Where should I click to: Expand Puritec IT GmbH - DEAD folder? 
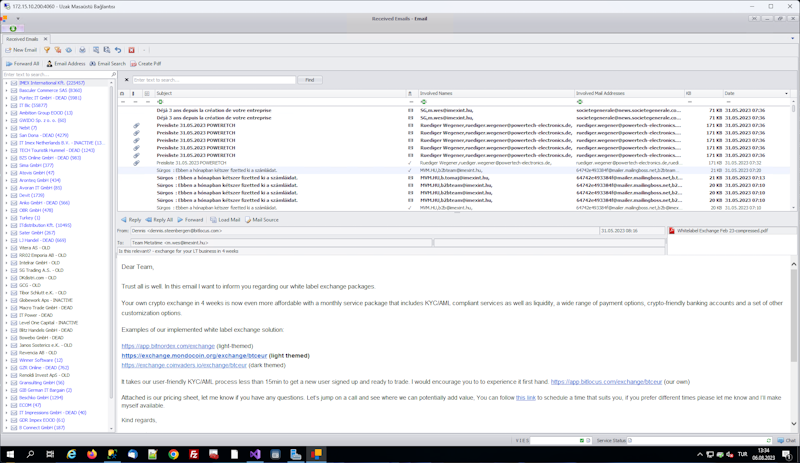[7, 98]
